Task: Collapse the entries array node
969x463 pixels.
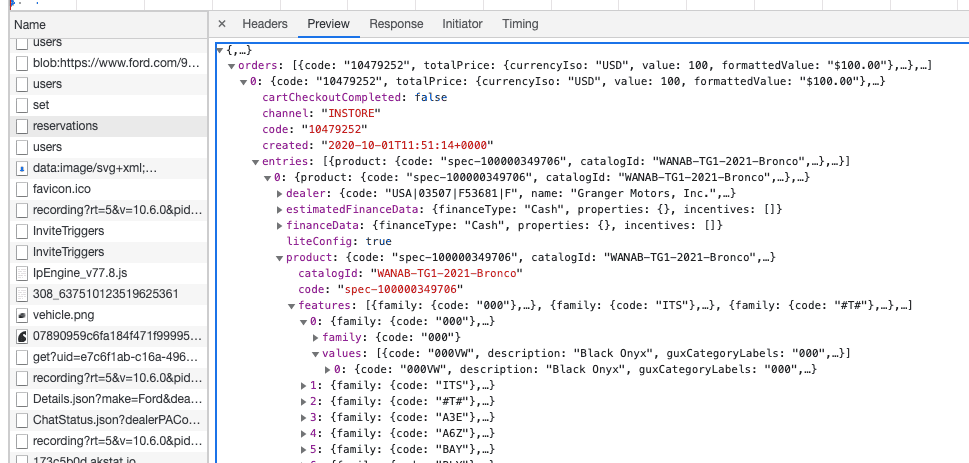Action: tap(255, 162)
